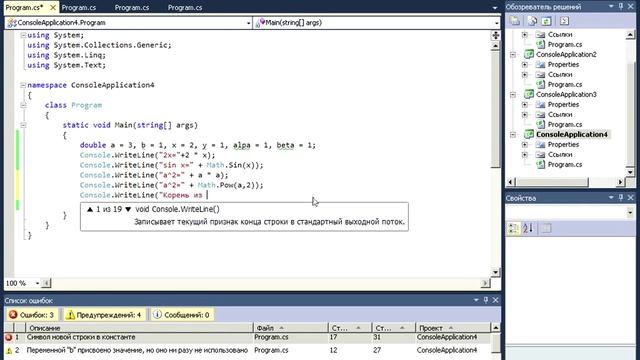Click the editor horizontal scroll right arrow
This screenshot has width=640, height=360.
tap(485, 283)
